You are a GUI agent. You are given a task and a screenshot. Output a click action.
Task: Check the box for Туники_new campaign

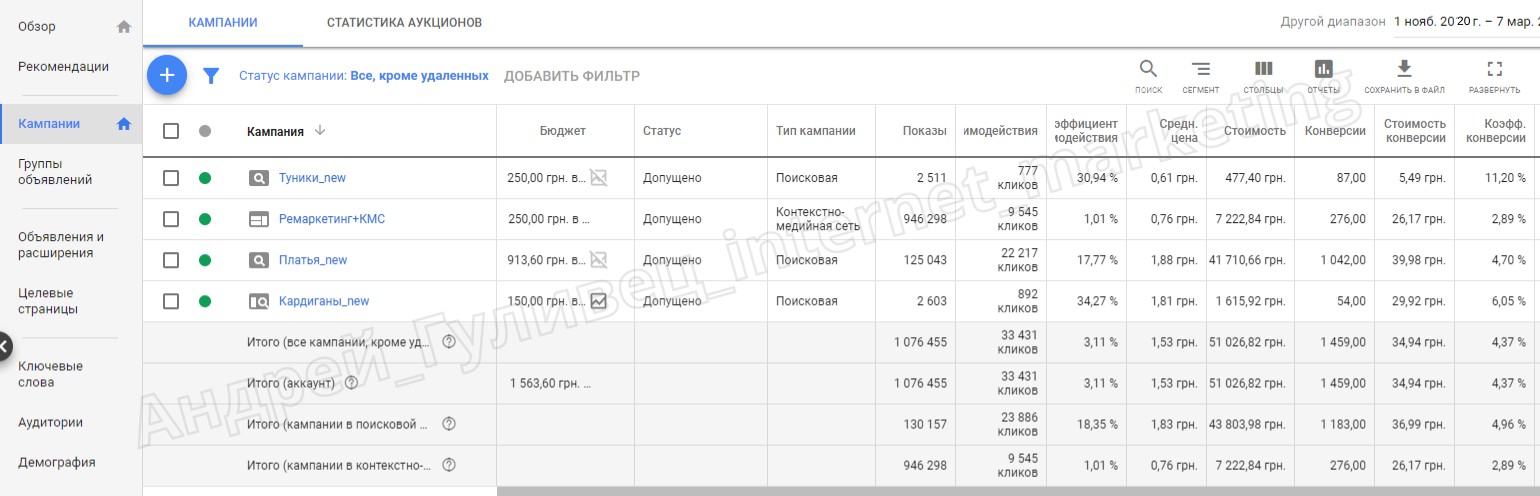coord(171,178)
